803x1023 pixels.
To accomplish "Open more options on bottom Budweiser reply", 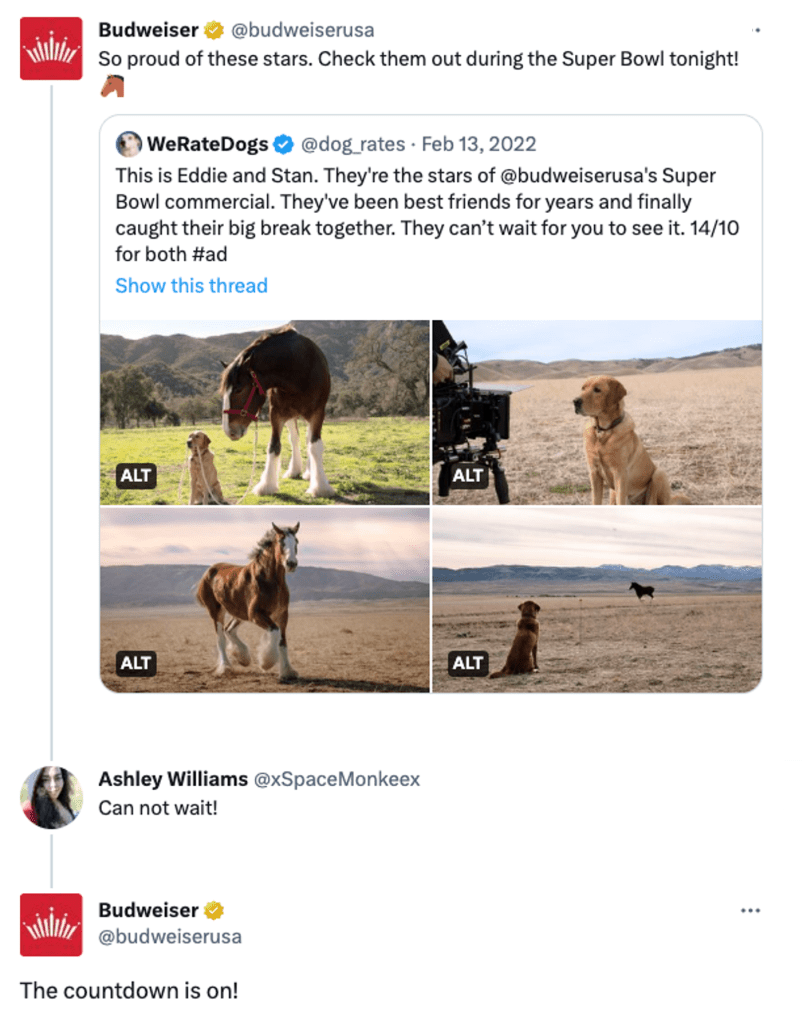I will (750, 911).
